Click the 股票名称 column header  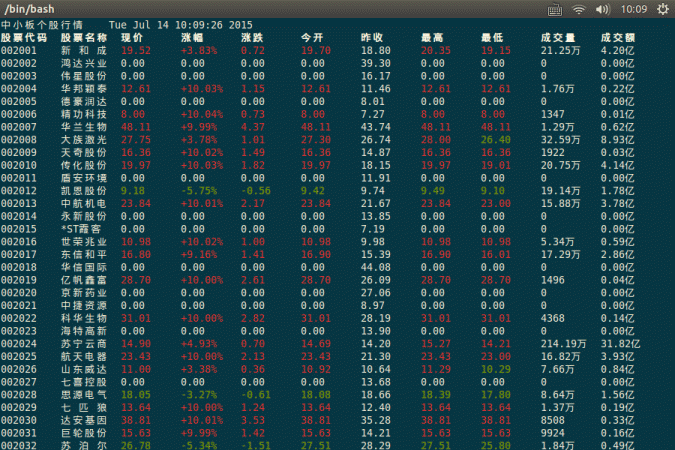pyautogui.click(x=84, y=38)
